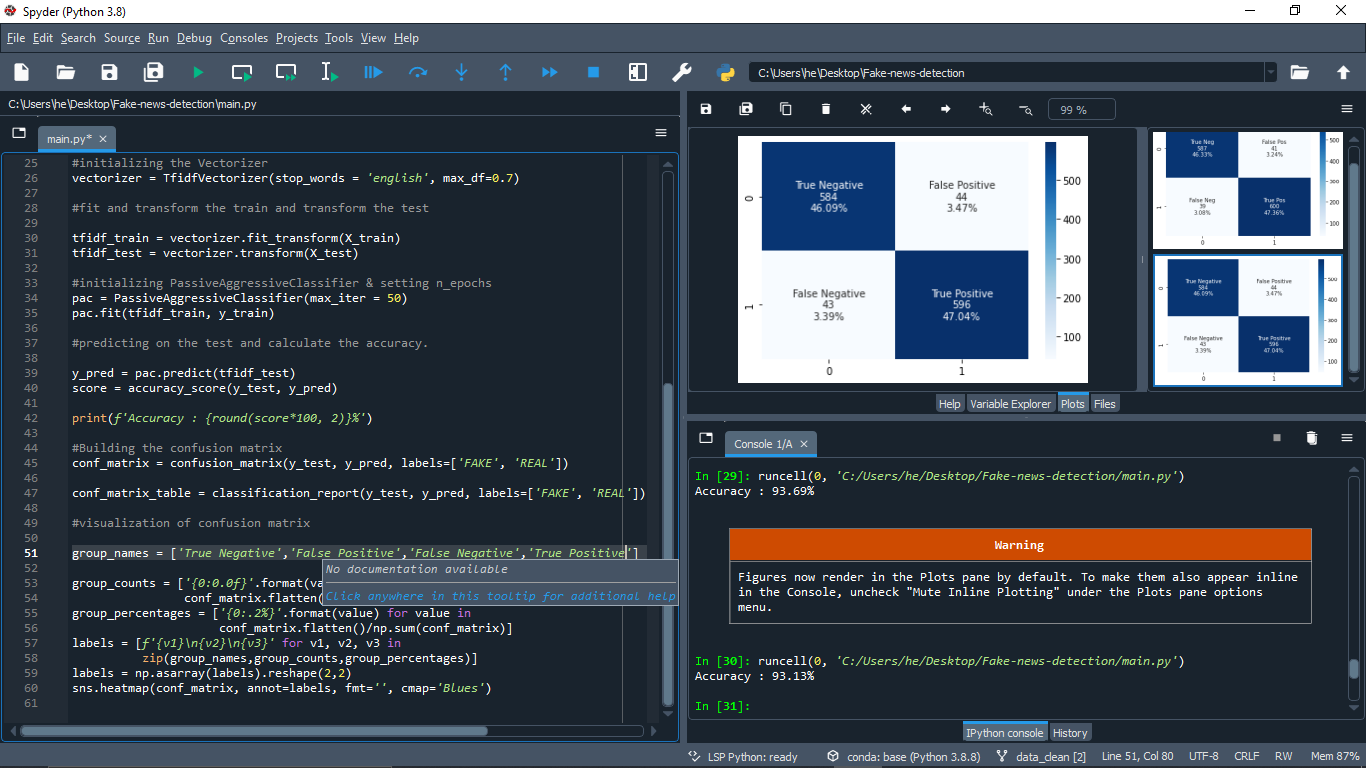Open the Consoles menu
This screenshot has width=1366, height=768.
tap(244, 38)
